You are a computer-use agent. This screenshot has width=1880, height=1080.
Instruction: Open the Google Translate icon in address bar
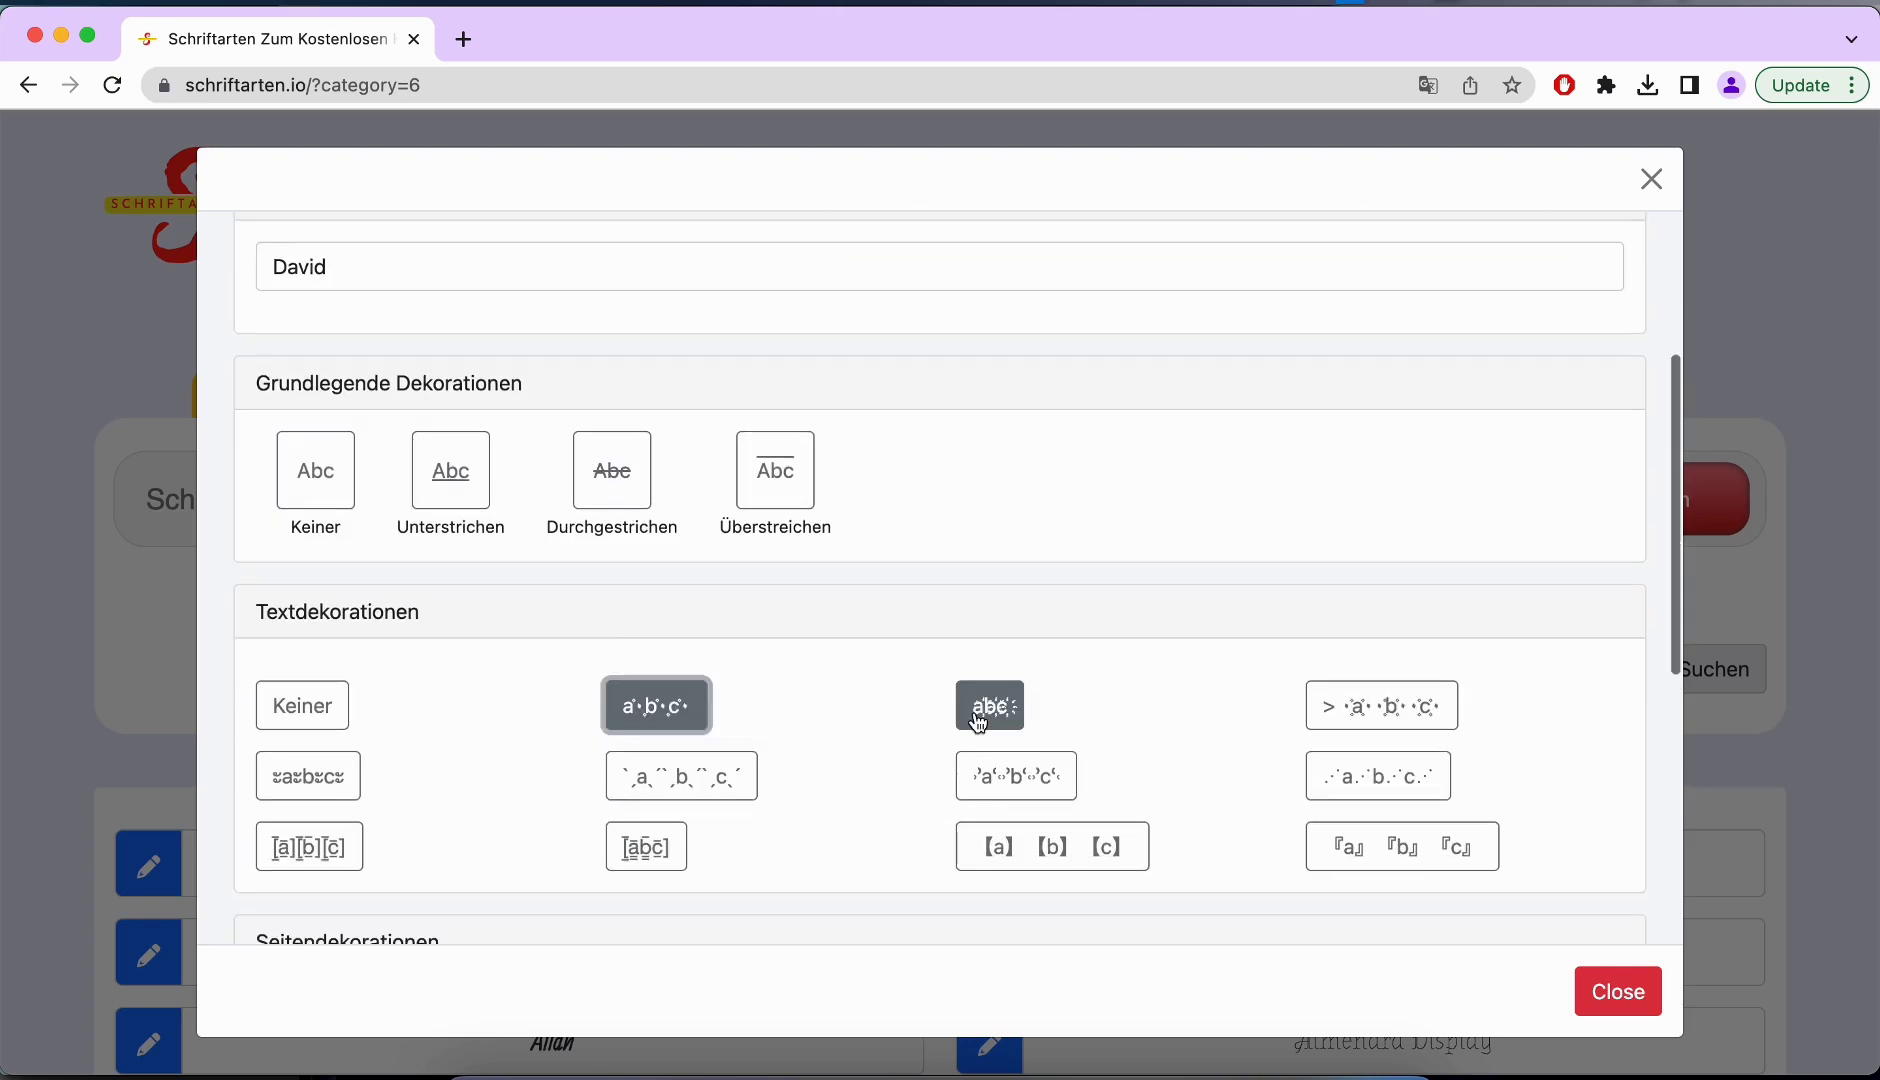point(1428,85)
